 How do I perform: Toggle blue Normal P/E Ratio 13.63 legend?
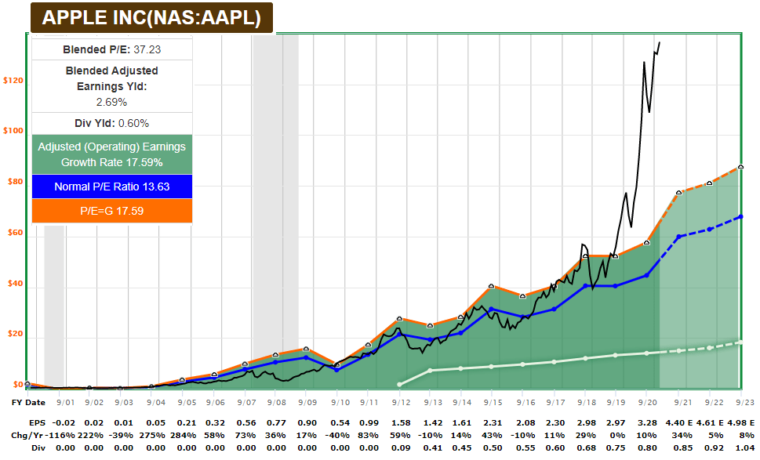click(112, 187)
